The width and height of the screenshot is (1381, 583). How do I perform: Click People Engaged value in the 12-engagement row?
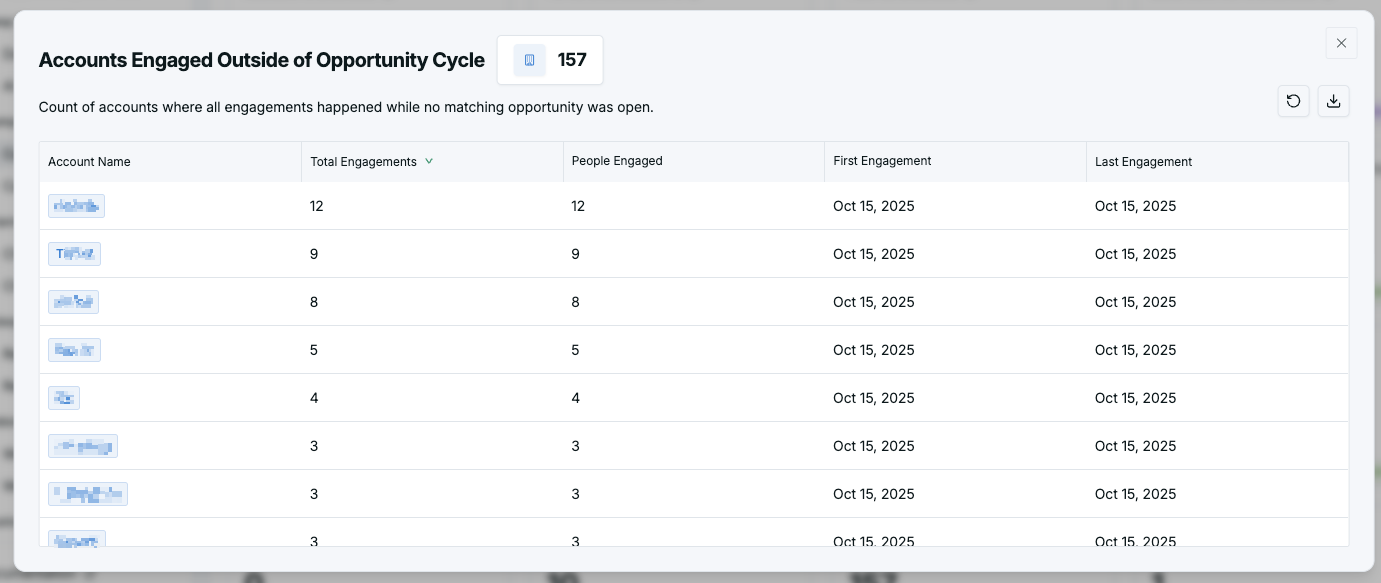click(578, 206)
